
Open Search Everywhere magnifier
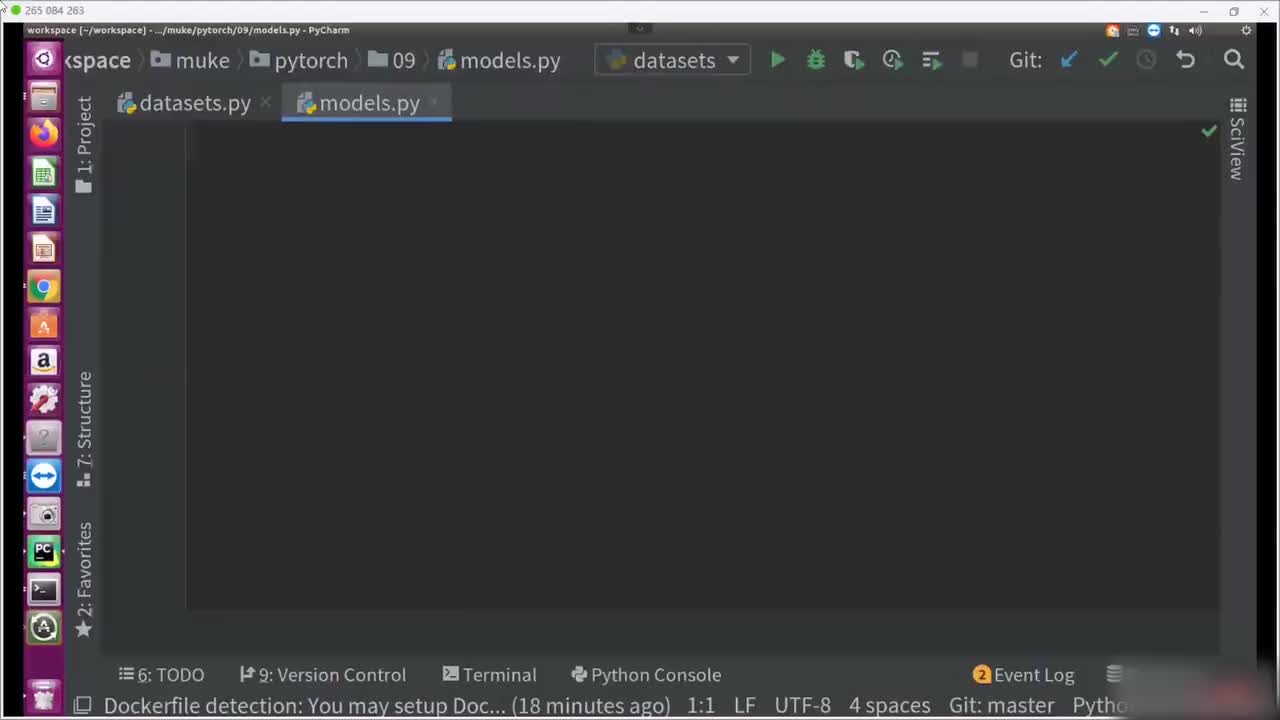(1234, 60)
